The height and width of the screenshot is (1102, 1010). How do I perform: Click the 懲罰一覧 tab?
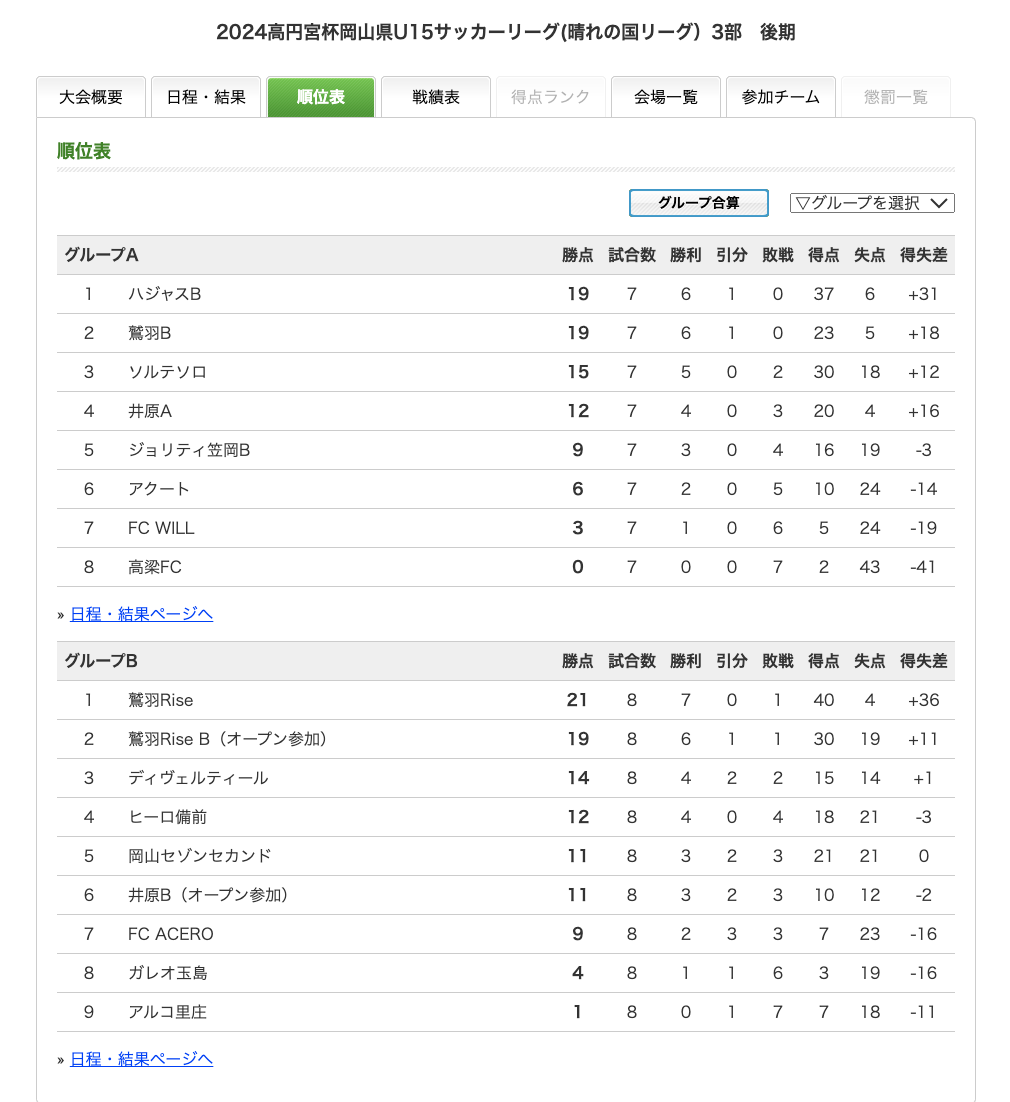coord(896,97)
